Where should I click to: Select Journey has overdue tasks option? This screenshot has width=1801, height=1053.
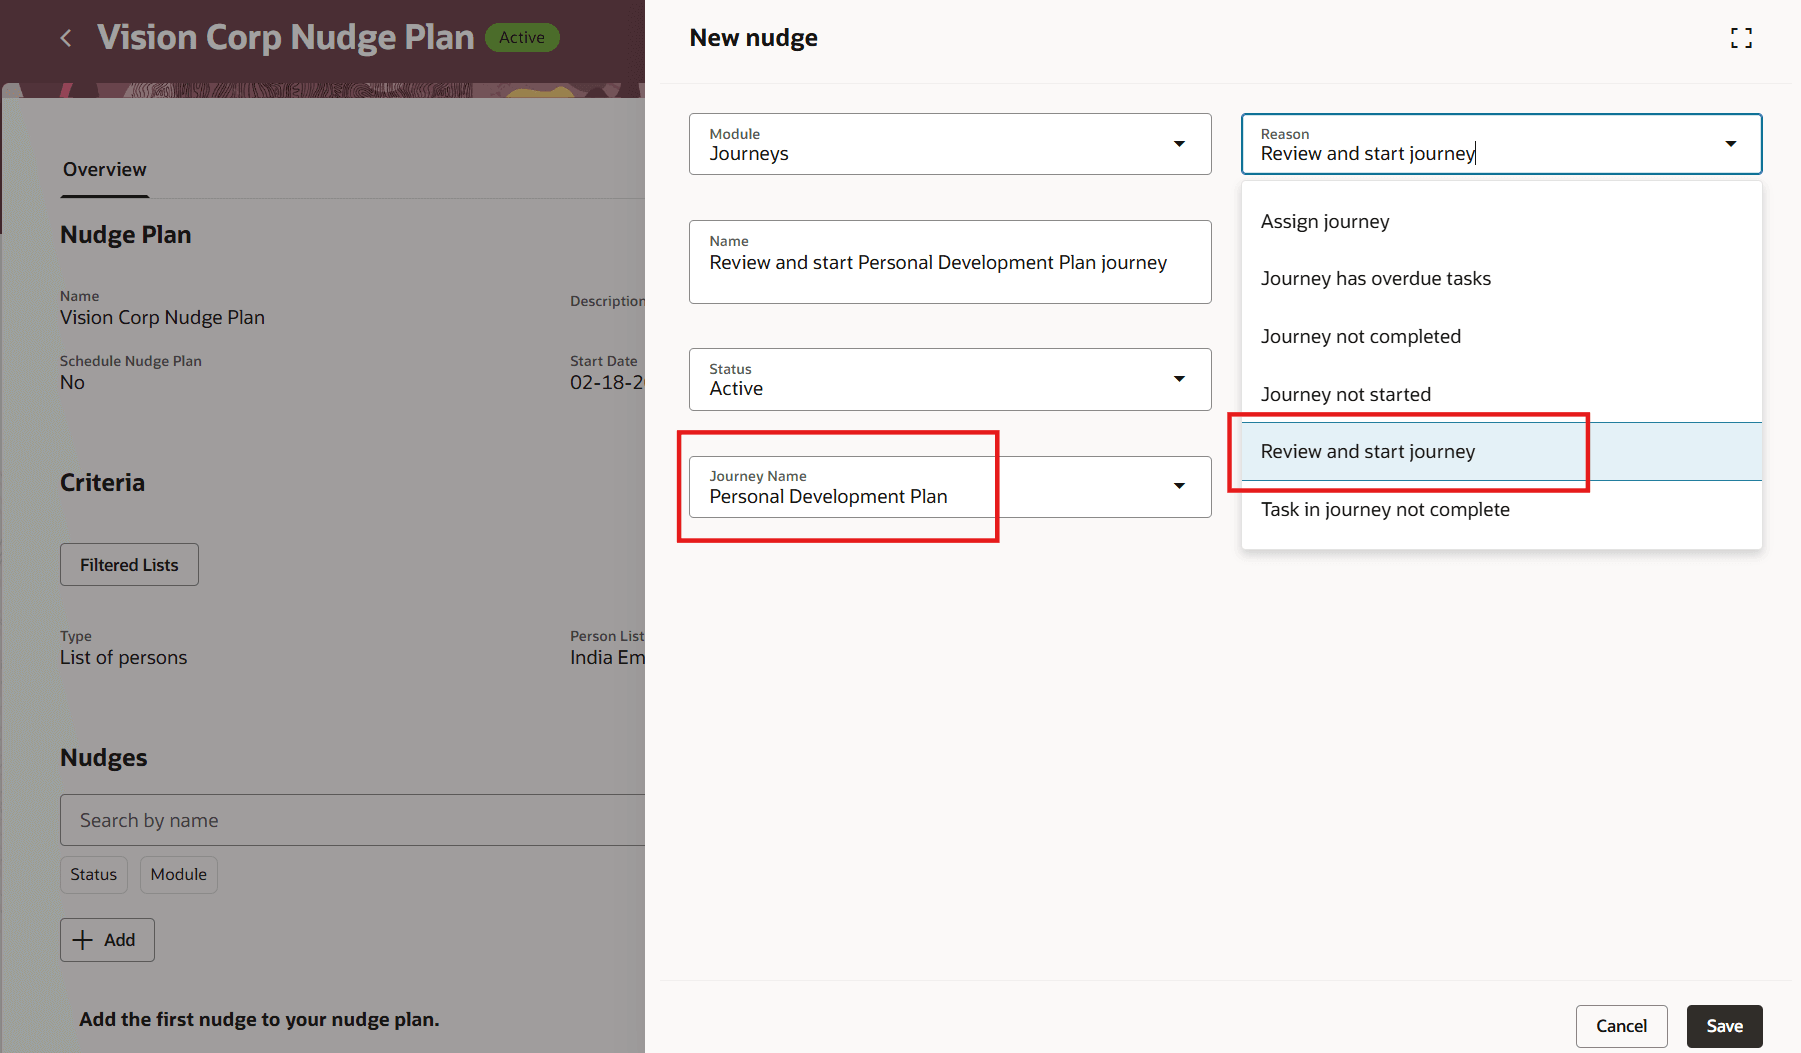(1376, 278)
